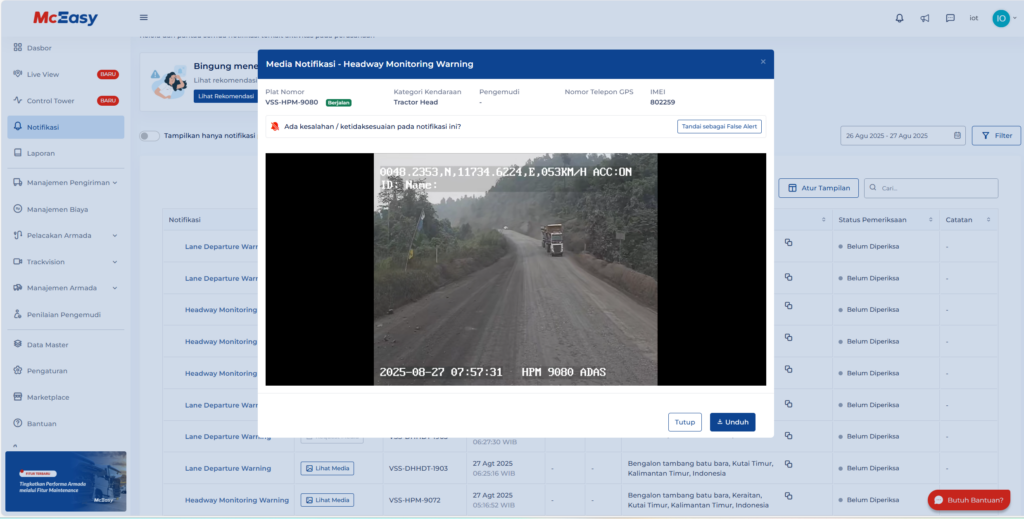Open Butuh Bantuan help chat
Screen dimensions: 1024x519
968,500
